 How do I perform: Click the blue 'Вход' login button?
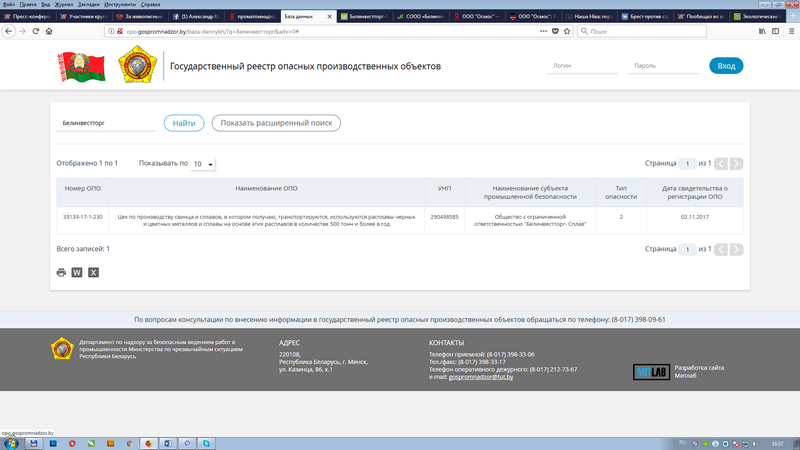pyautogui.click(x=726, y=66)
